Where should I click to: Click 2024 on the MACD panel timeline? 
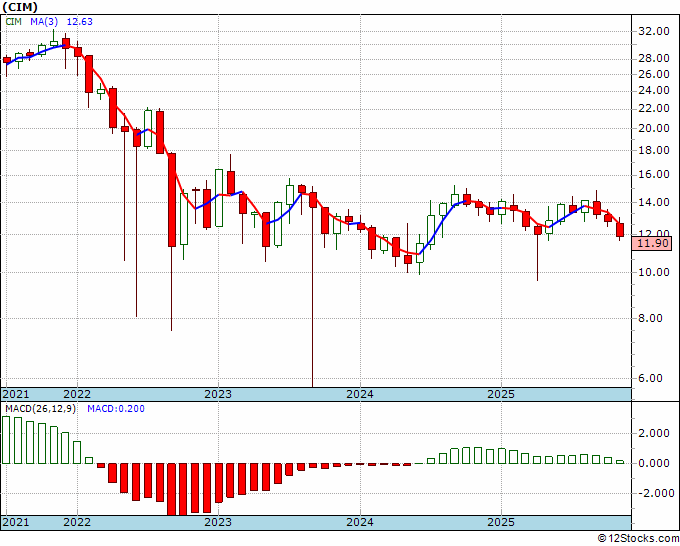[x=360, y=522]
